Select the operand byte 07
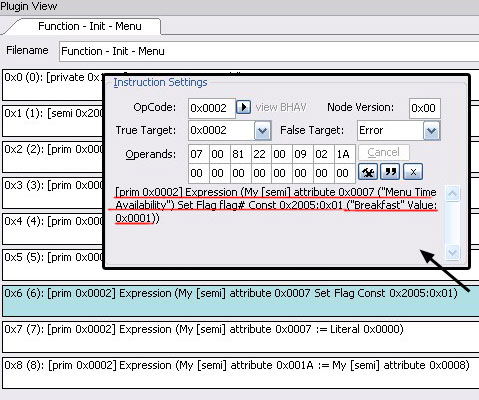 click(x=199, y=154)
